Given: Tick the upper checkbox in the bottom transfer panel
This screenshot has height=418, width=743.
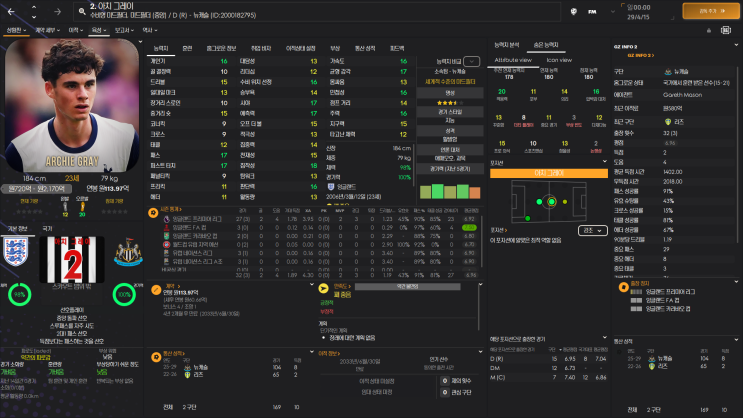Looking at the screenshot, I should [x=444, y=380].
